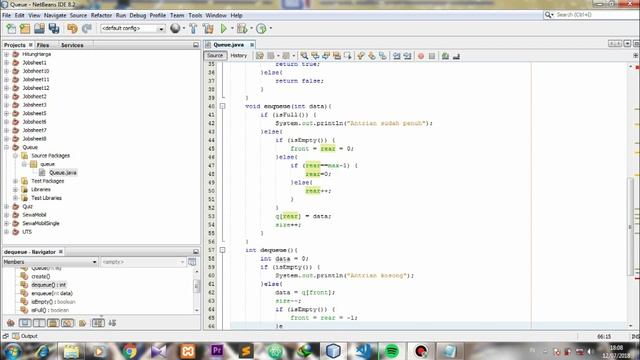Click the Undo toolbar icon

coord(72,28)
